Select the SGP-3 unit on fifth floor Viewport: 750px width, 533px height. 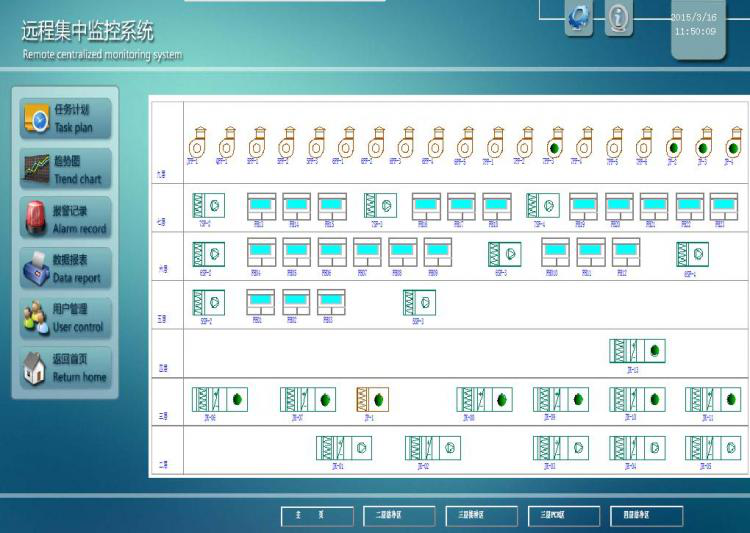point(419,302)
